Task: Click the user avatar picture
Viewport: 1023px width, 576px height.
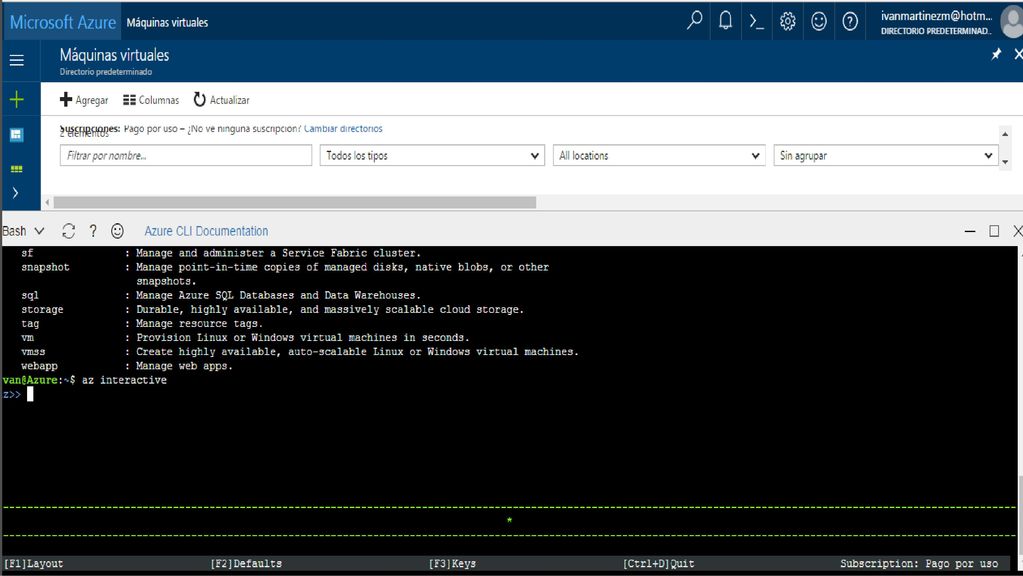Action: click(x=1012, y=22)
